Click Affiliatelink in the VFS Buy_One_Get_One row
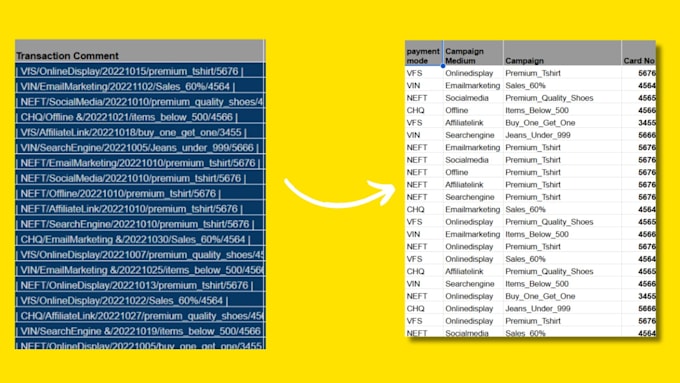The width and height of the screenshot is (680, 383). (x=464, y=123)
